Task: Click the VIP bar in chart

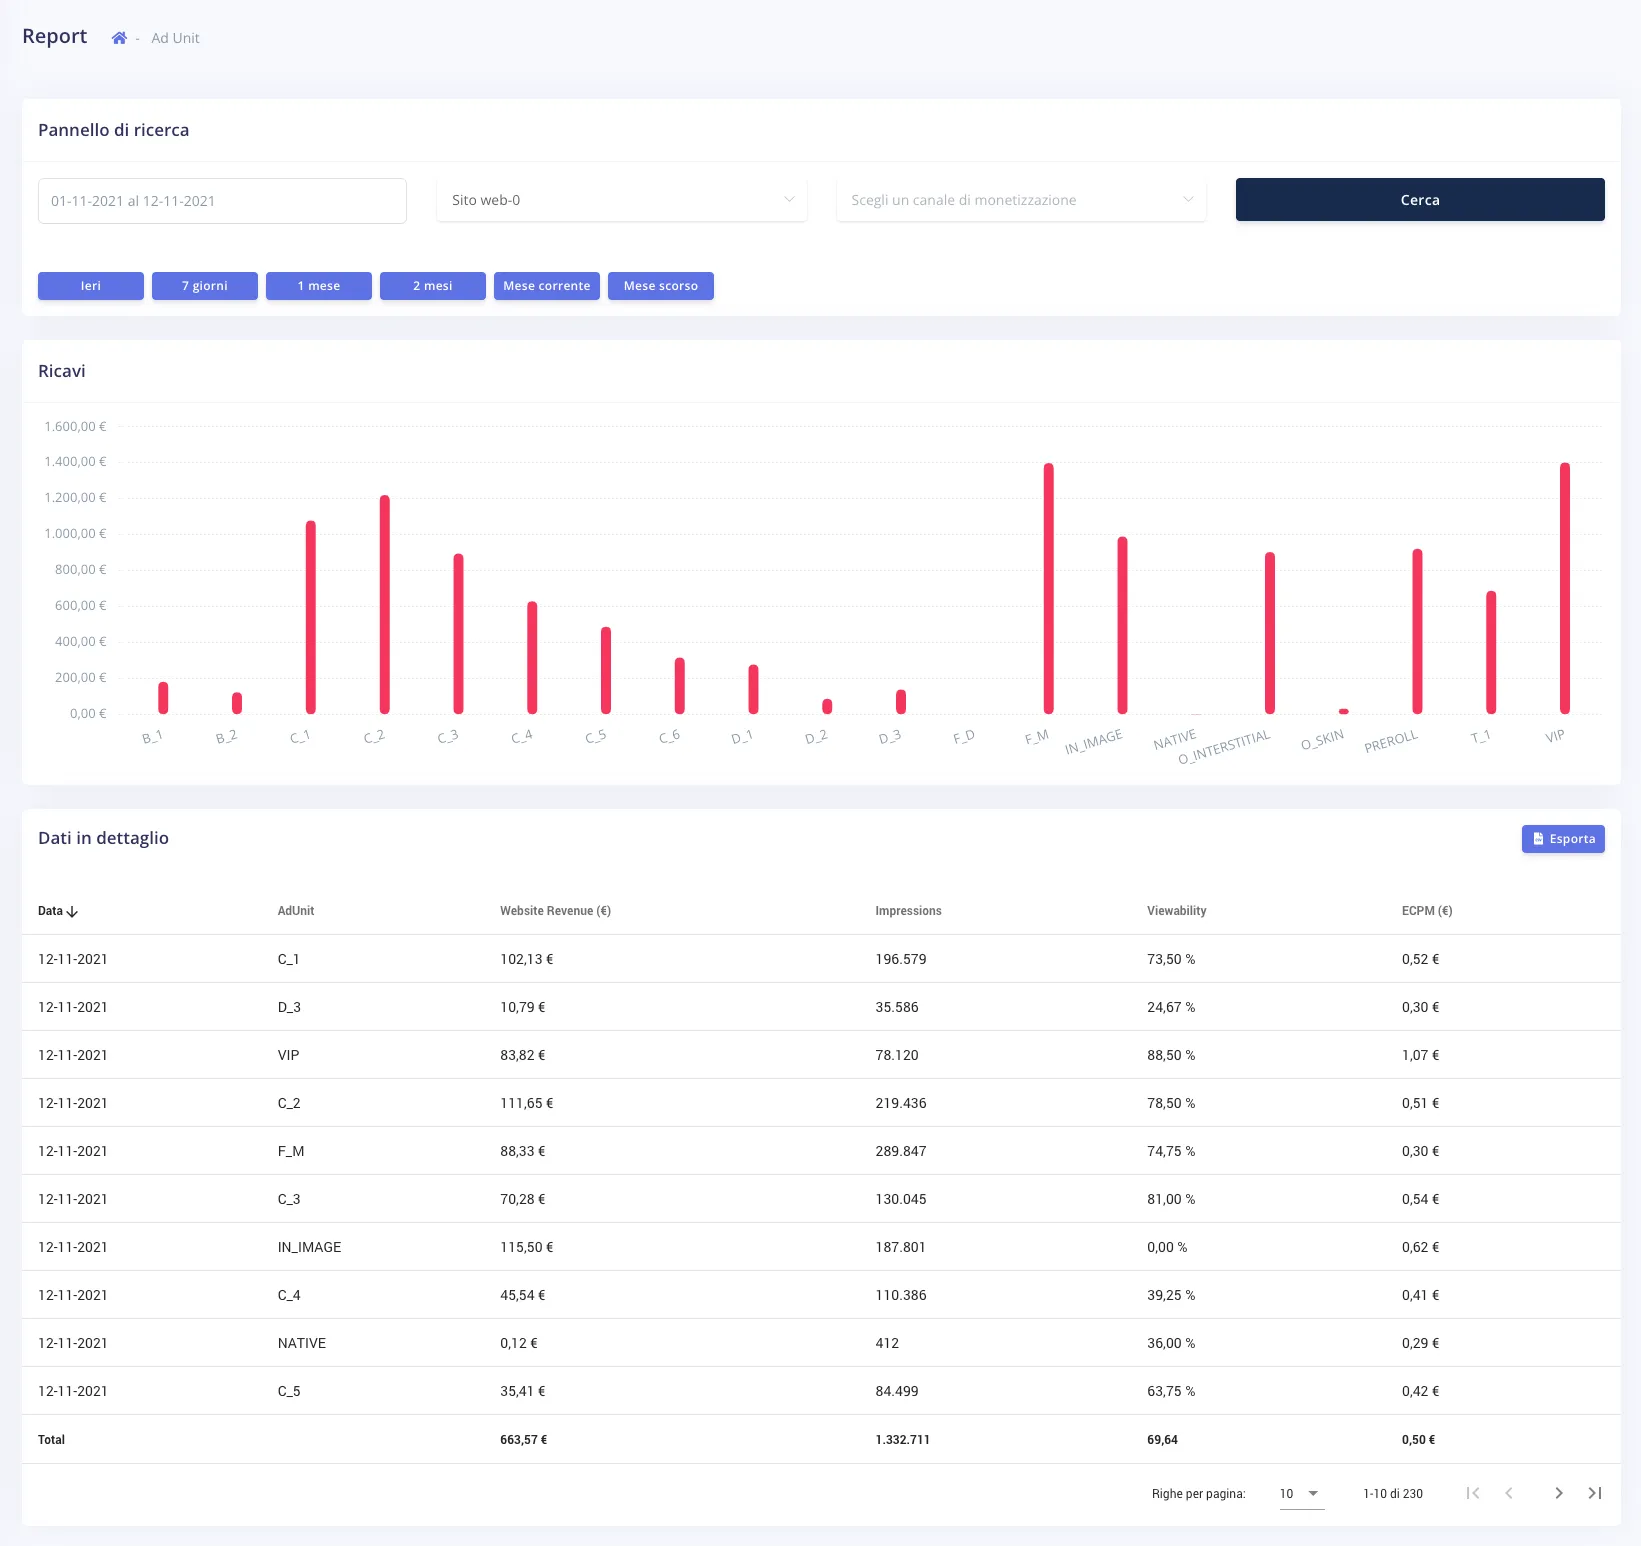Action: click(1565, 588)
